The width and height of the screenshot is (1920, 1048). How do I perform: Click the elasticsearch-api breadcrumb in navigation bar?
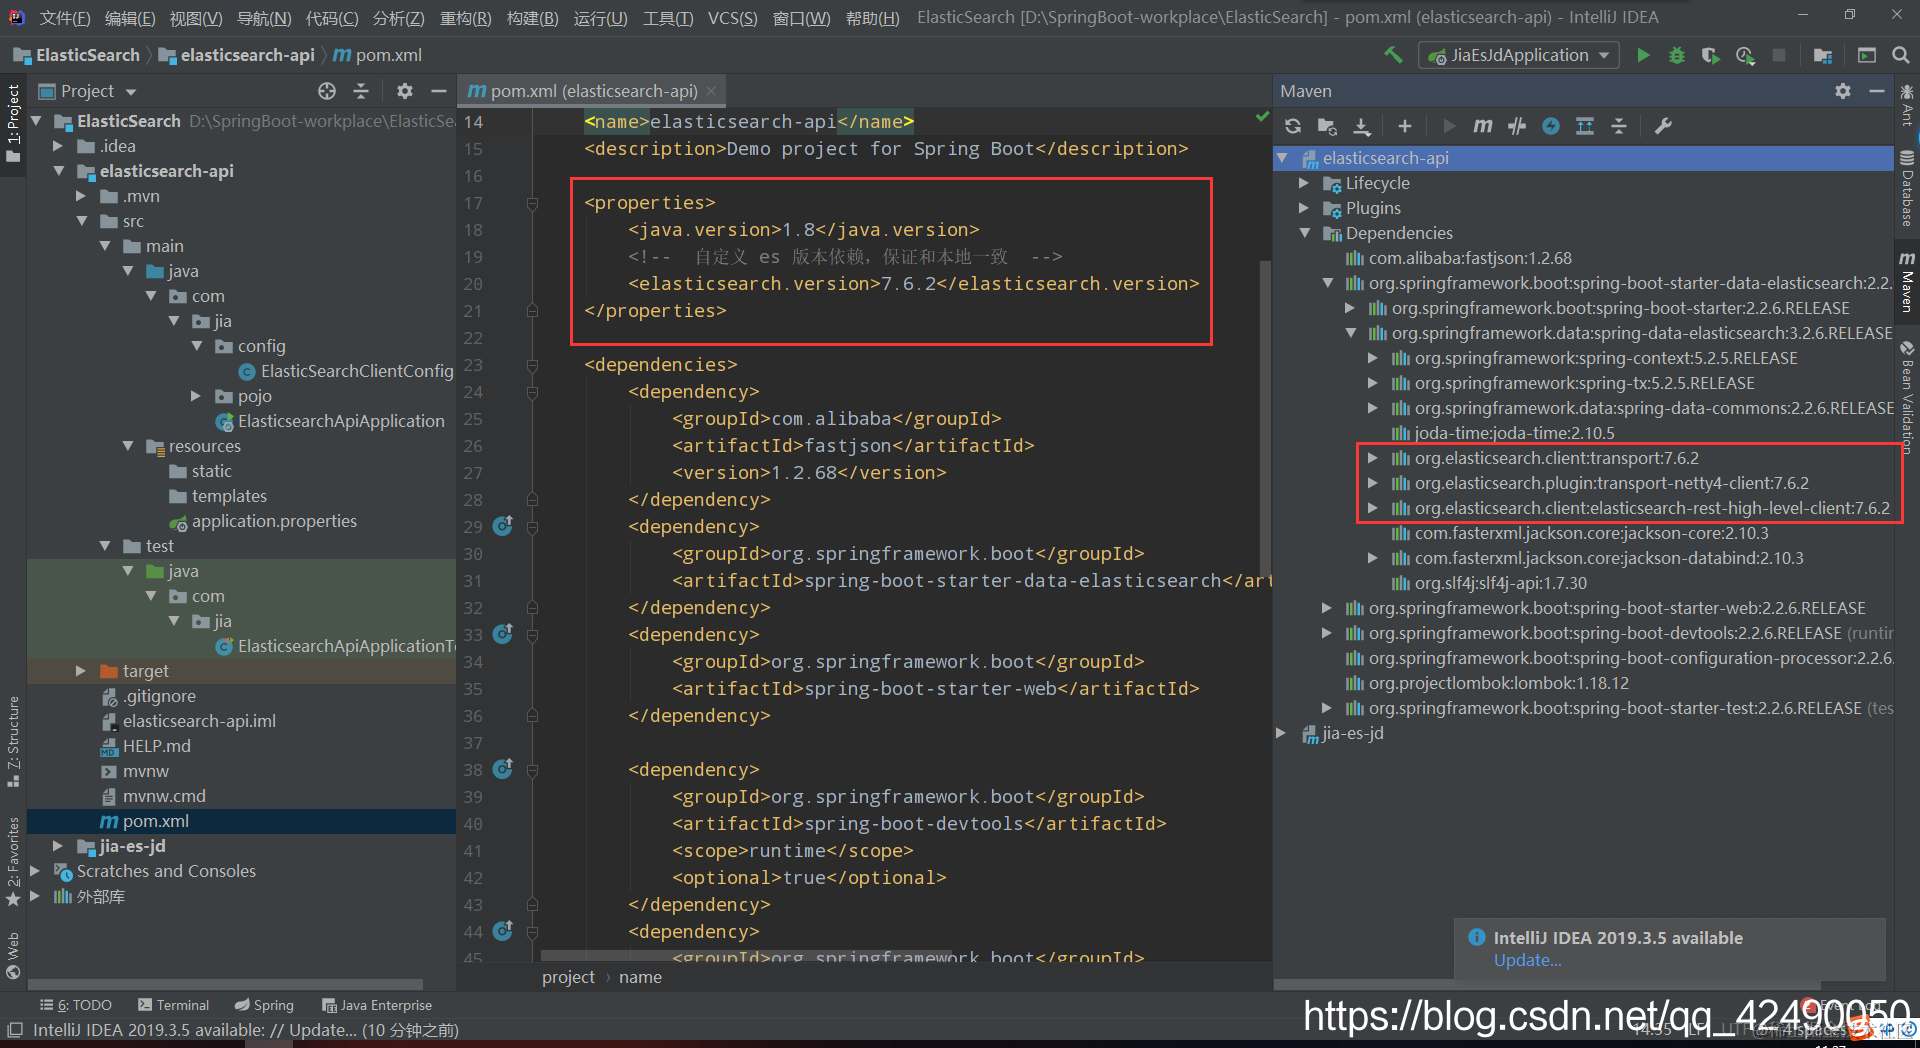237,55
